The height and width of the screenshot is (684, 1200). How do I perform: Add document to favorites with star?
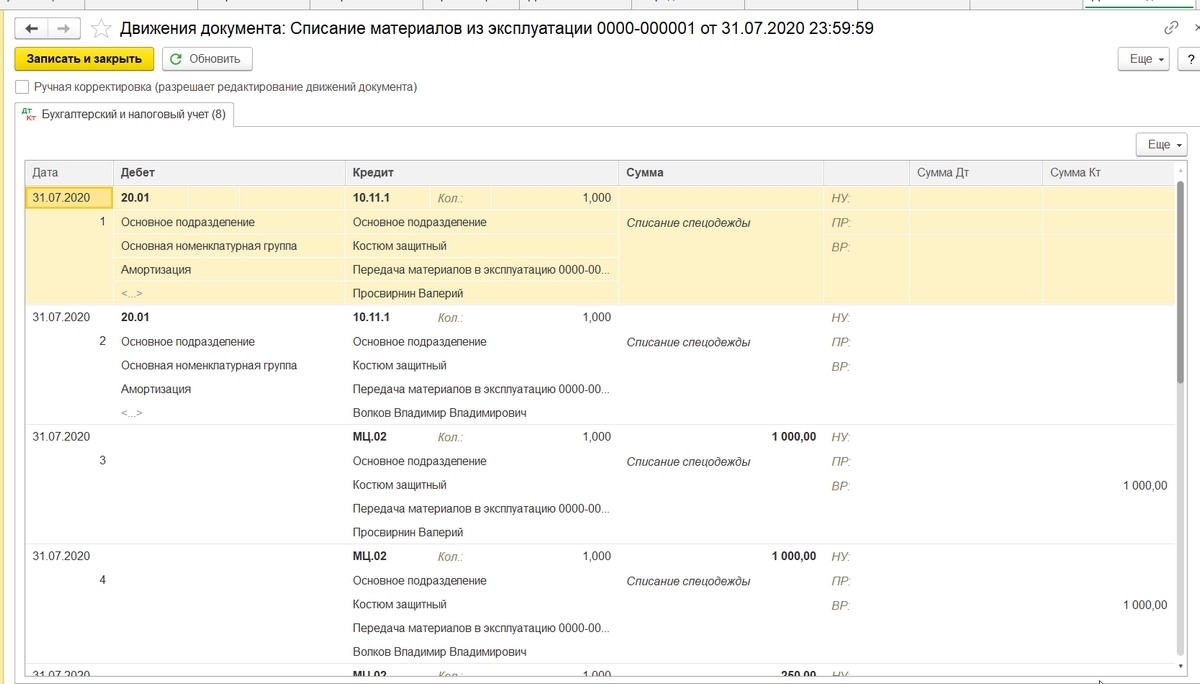click(x=101, y=29)
